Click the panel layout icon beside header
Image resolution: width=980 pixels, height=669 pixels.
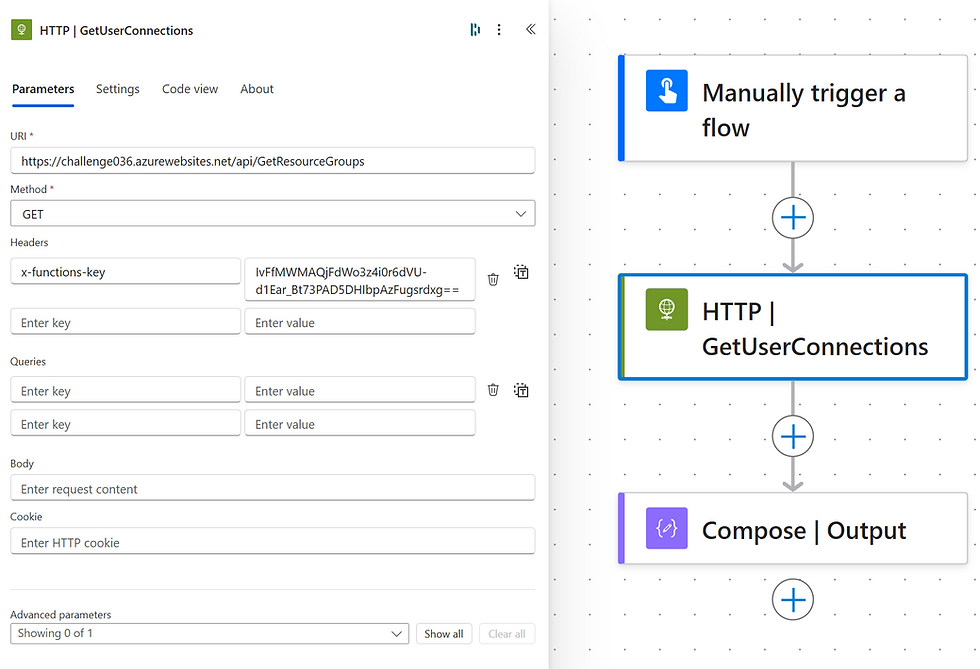pyautogui.click(x=475, y=29)
